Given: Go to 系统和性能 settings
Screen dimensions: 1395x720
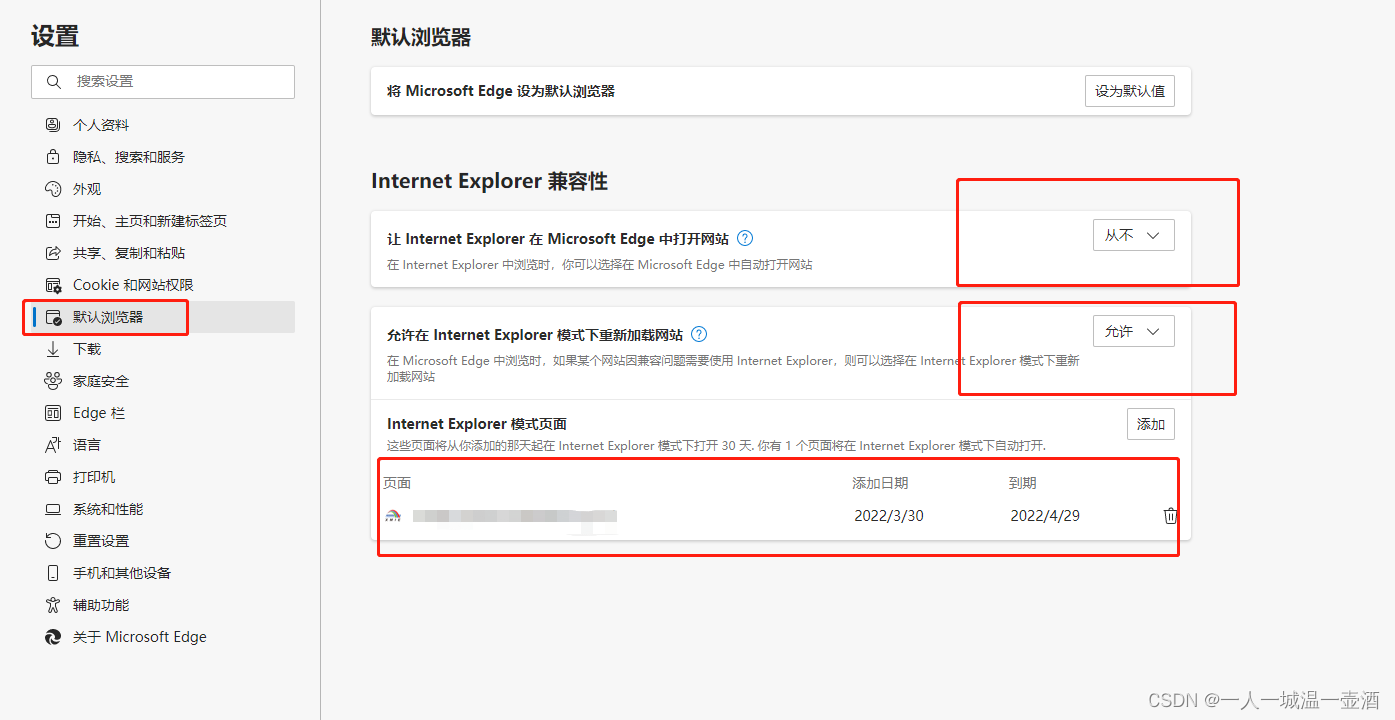Looking at the screenshot, I should [162, 509].
